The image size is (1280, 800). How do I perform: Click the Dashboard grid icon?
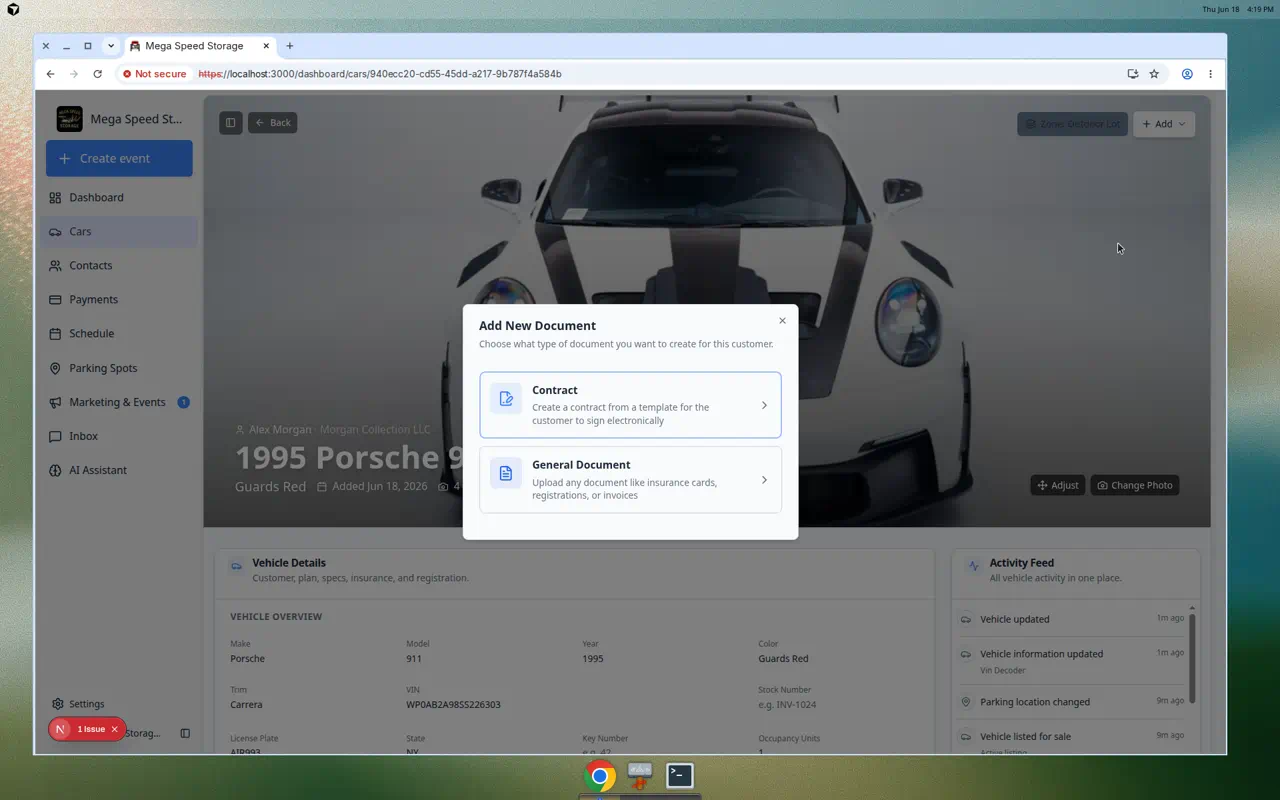tap(55, 197)
